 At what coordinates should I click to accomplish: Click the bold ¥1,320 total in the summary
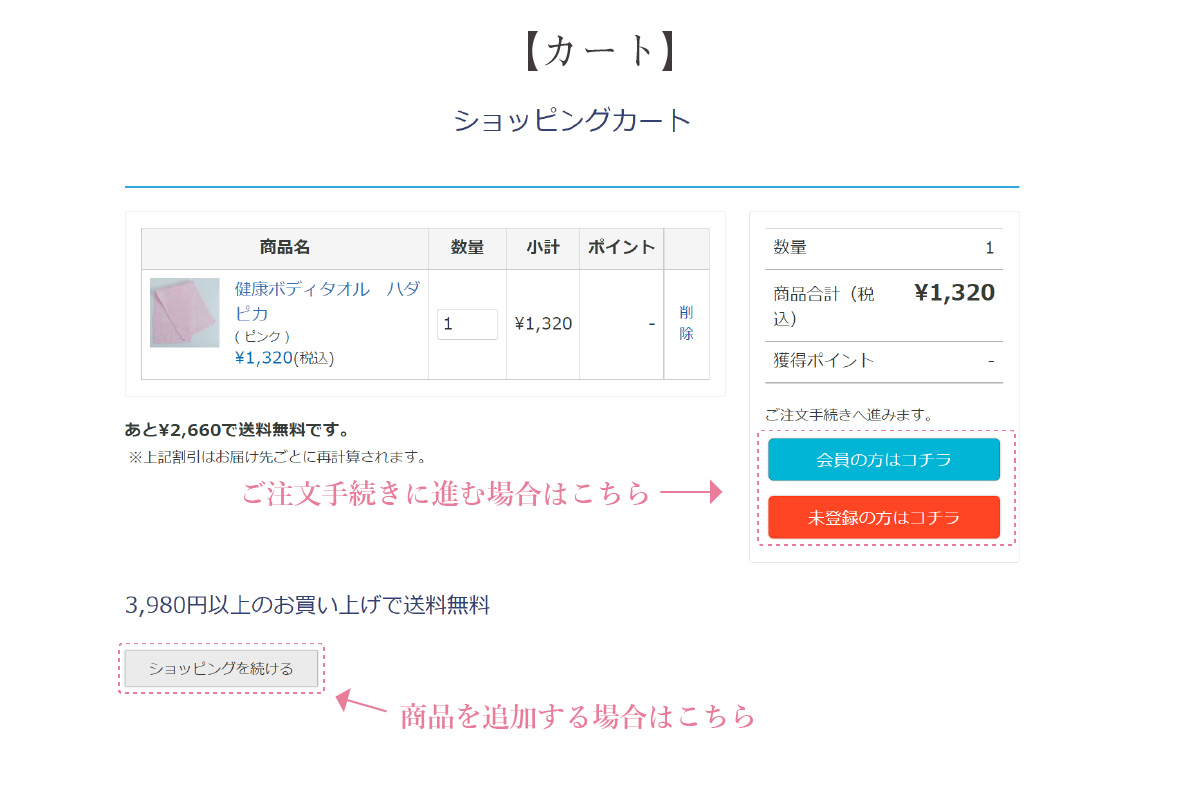click(954, 292)
